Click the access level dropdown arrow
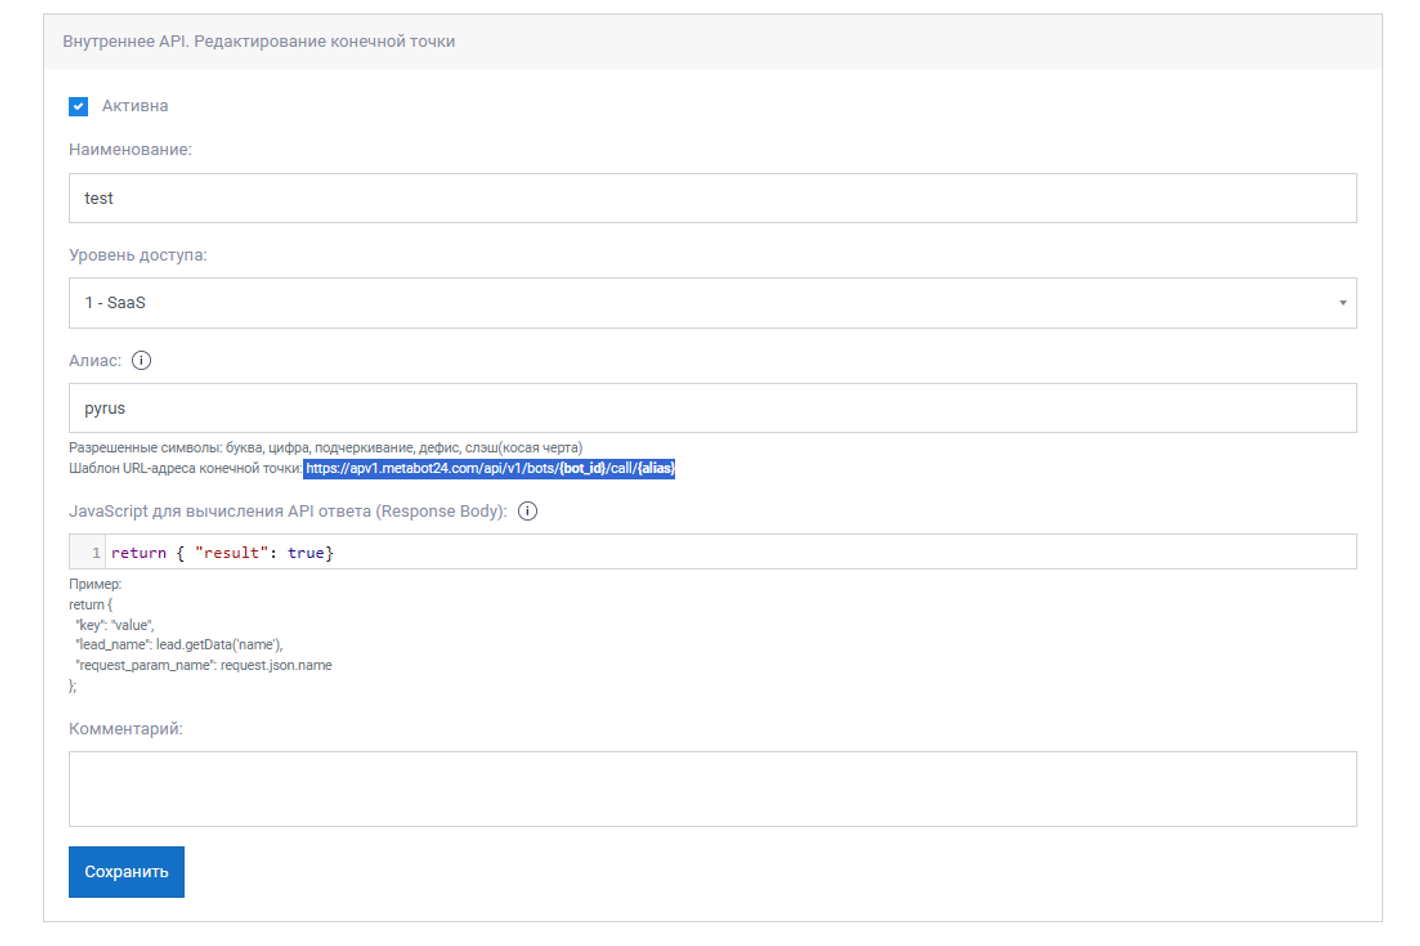 1342,303
